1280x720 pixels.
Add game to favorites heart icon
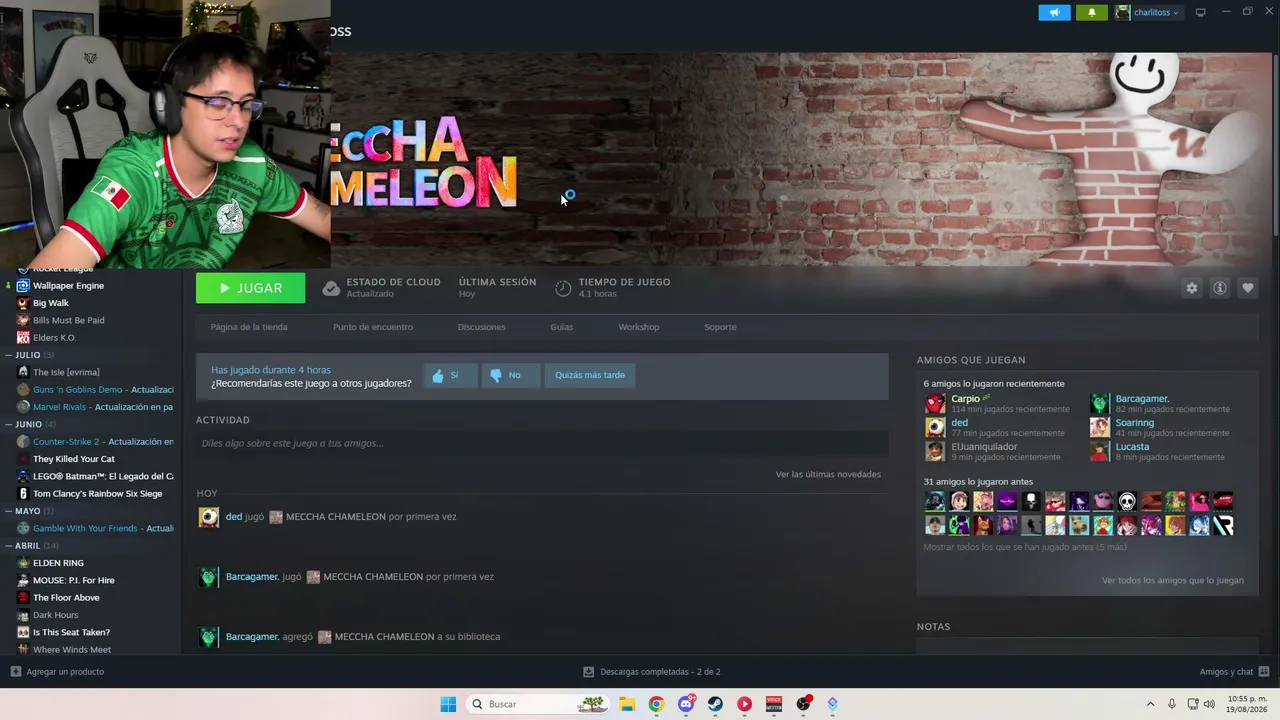click(x=1248, y=288)
